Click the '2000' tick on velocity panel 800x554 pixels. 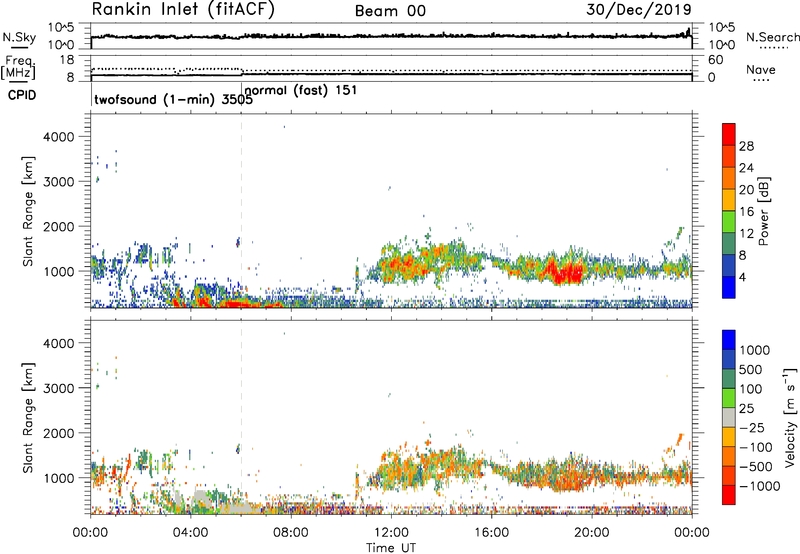point(59,433)
